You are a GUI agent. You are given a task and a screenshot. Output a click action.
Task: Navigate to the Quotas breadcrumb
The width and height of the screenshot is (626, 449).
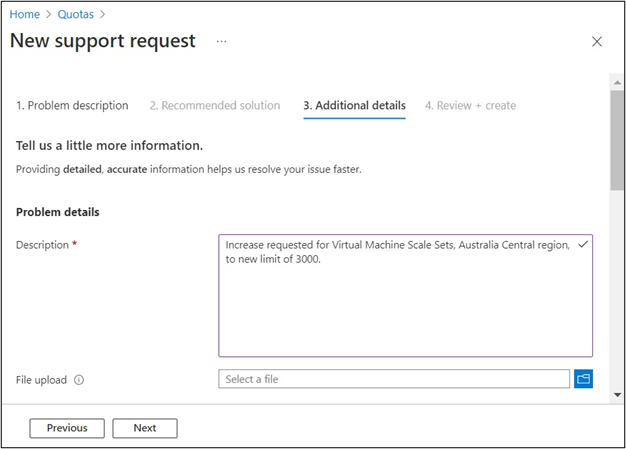(x=77, y=14)
